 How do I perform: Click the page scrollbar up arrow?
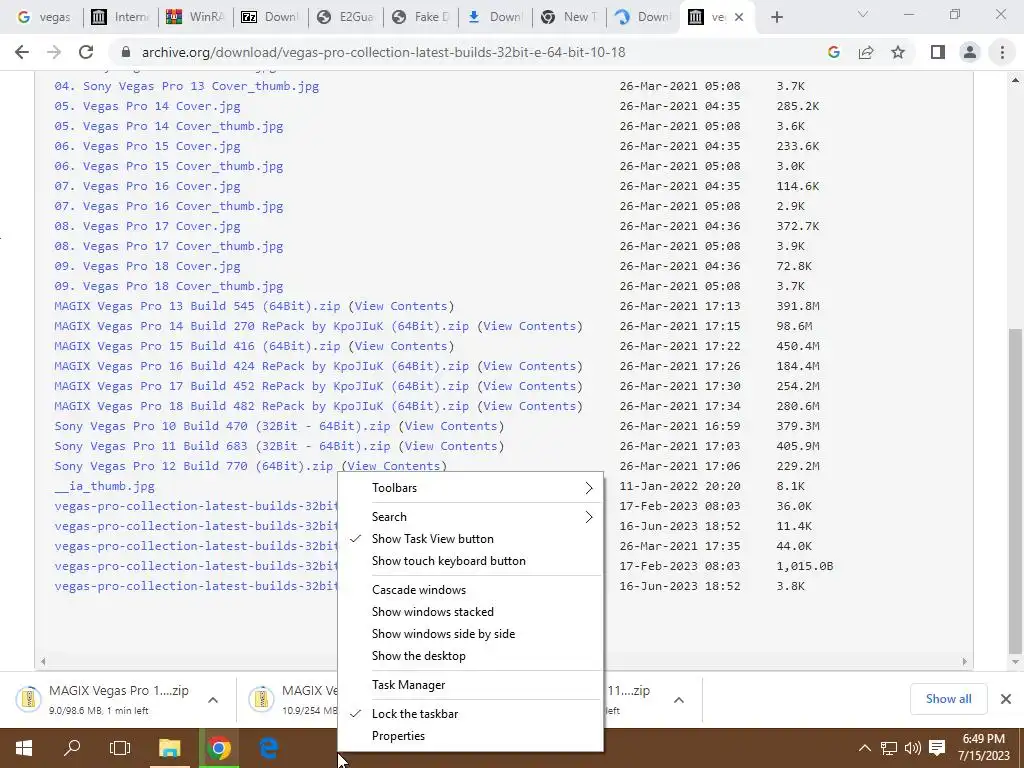pos(1015,80)
